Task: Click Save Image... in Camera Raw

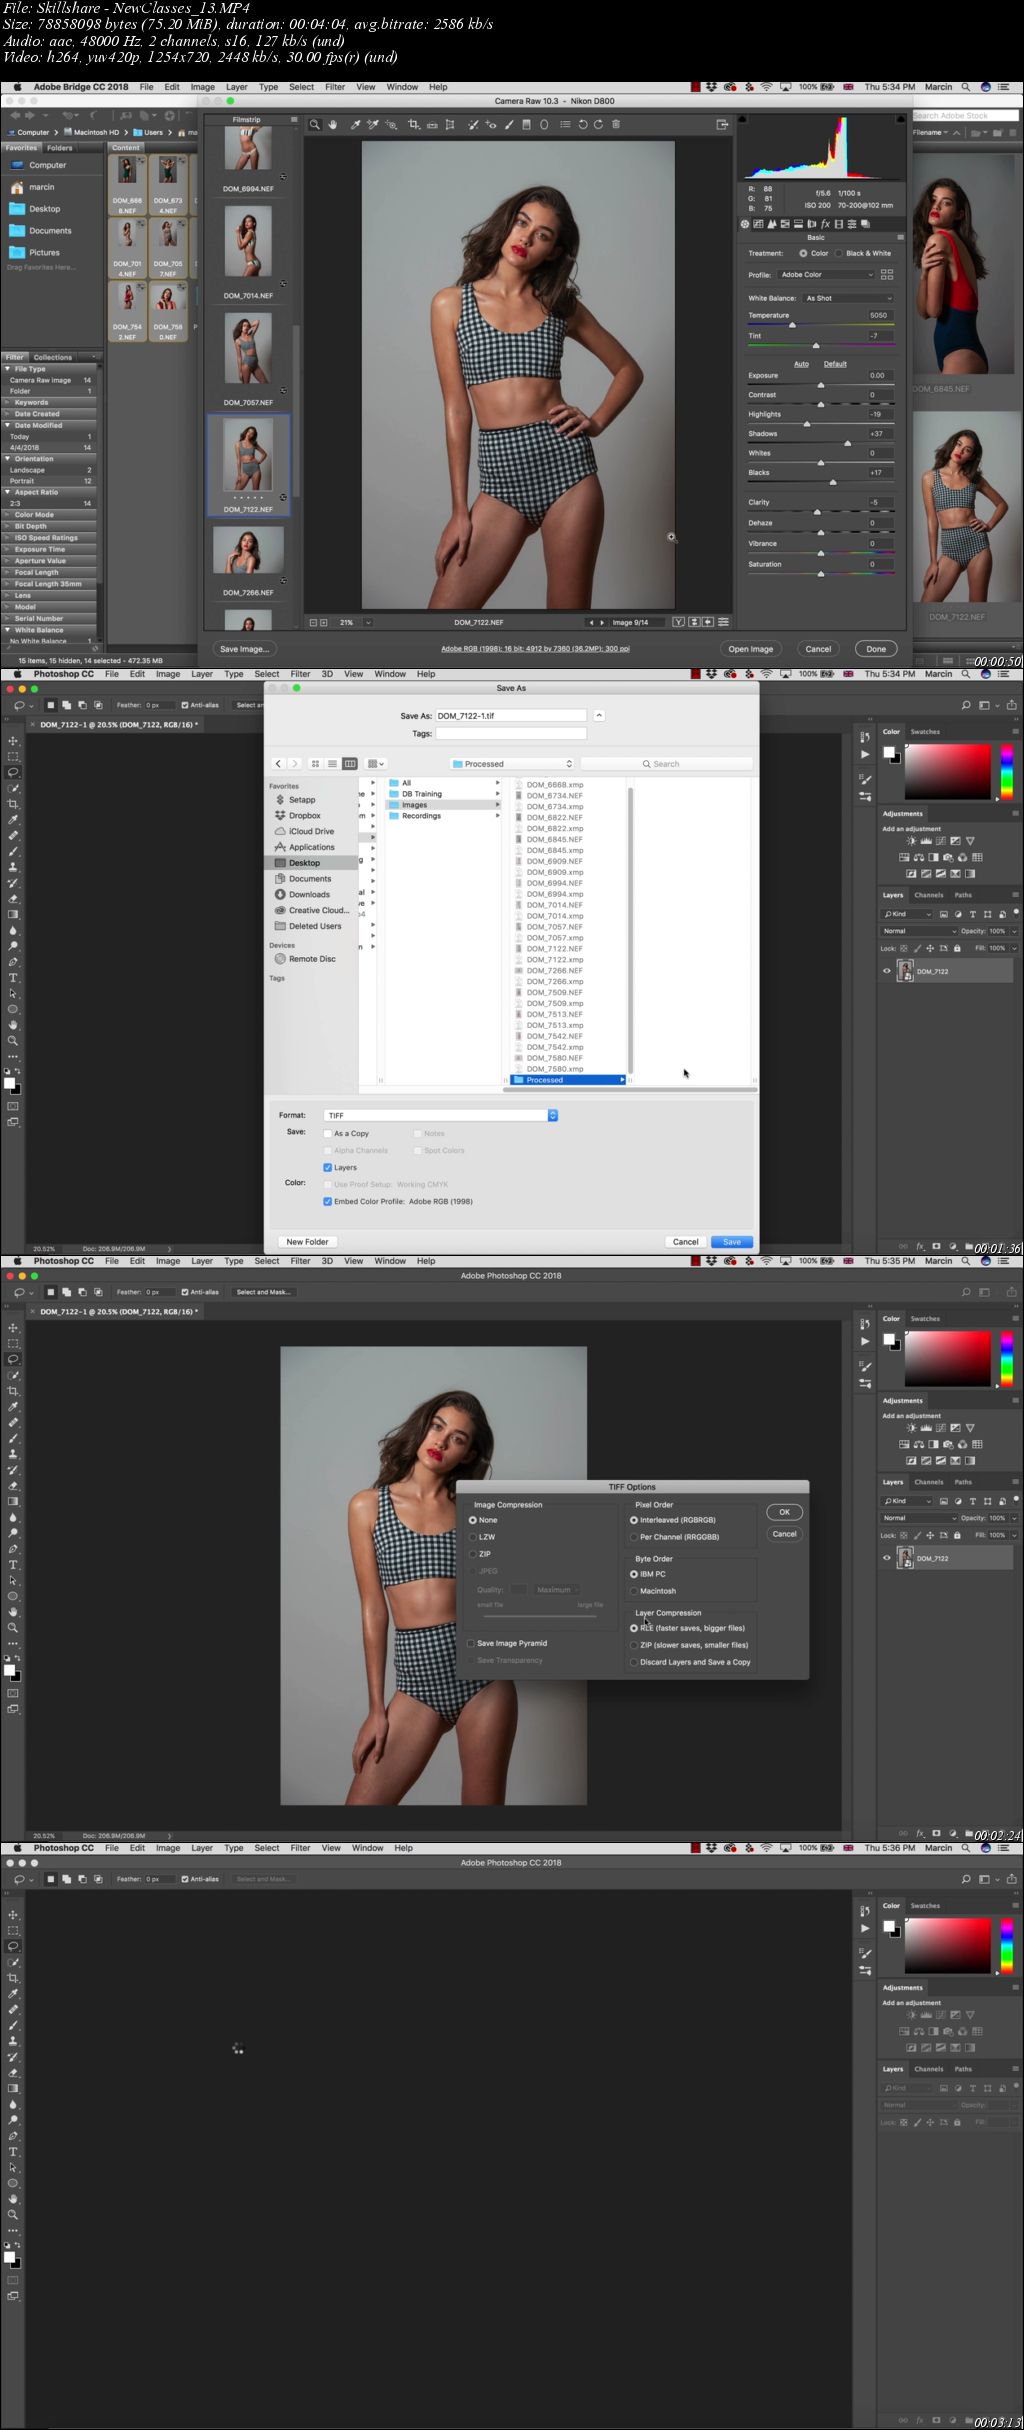Action: pos(244,649)
